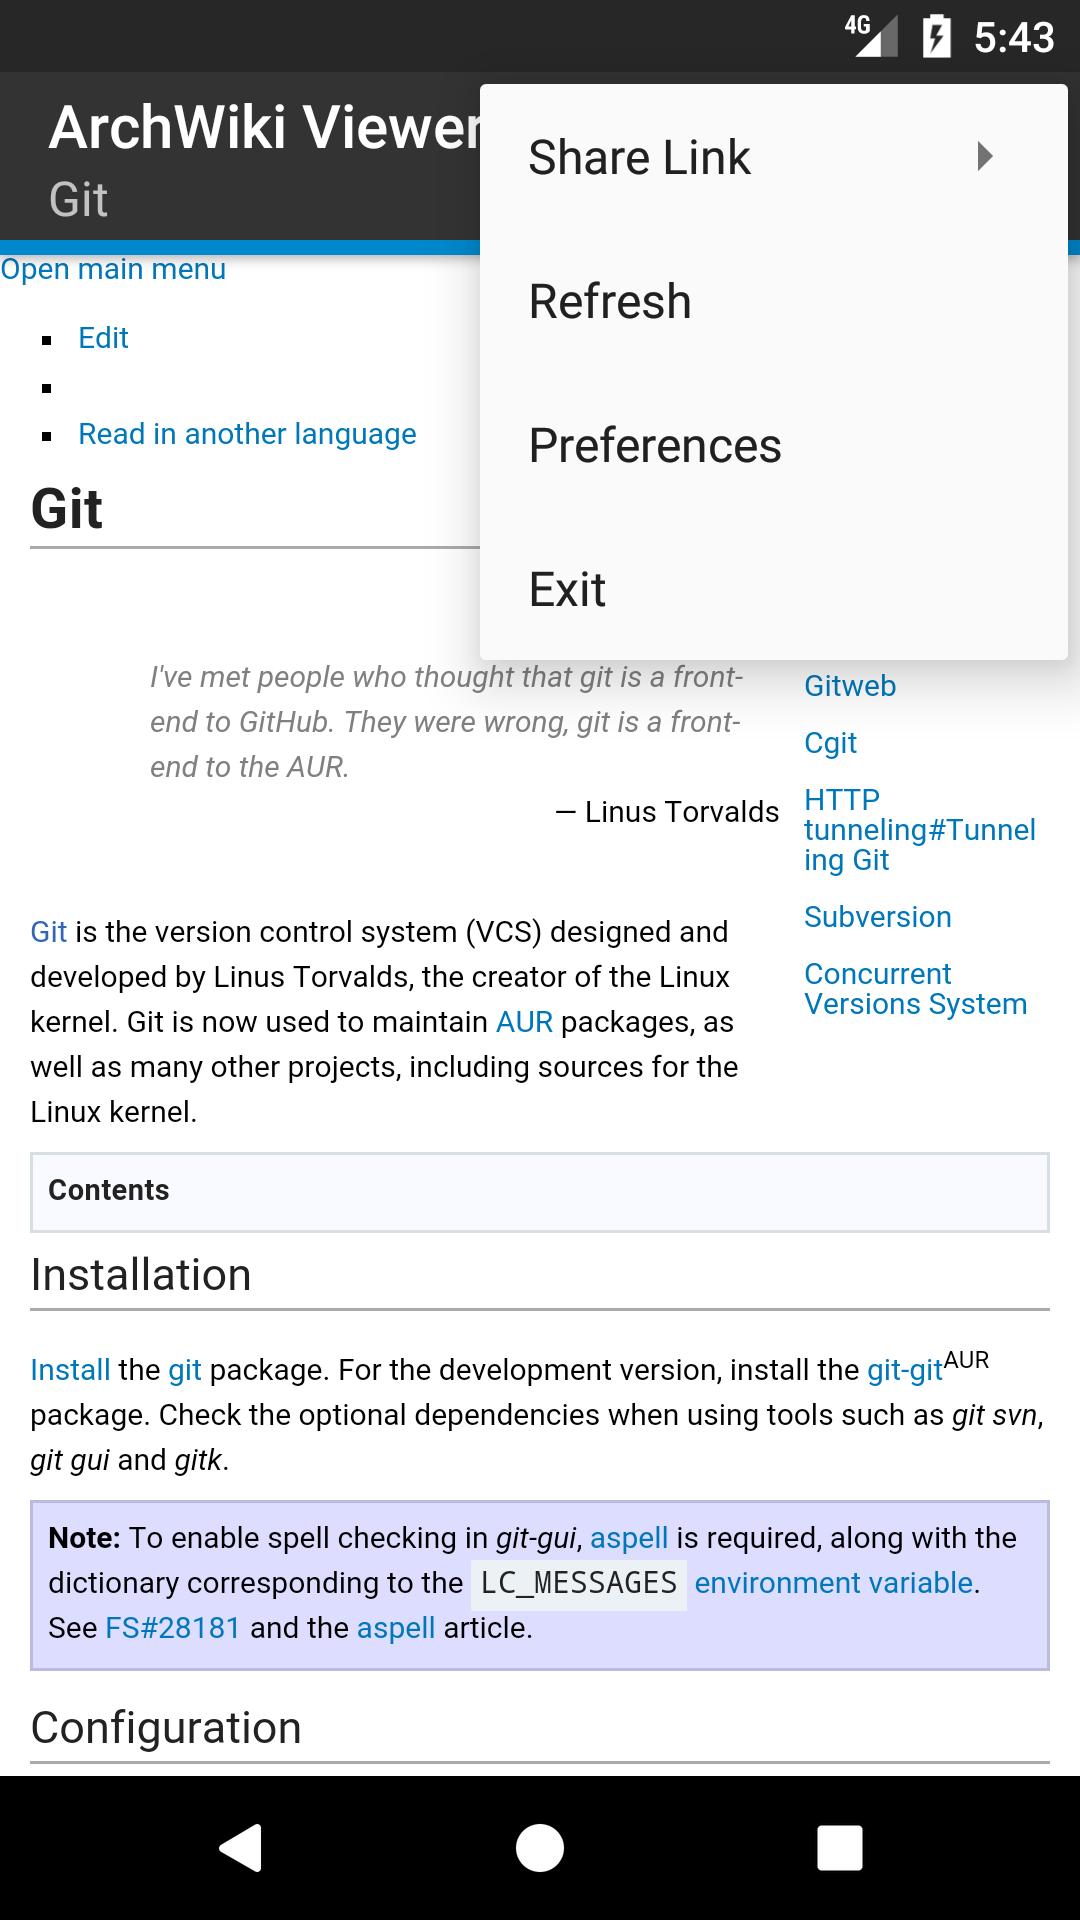Tap the home circle button
The height and width of the screenshot is (1920, 1080).
[540, 1845]
